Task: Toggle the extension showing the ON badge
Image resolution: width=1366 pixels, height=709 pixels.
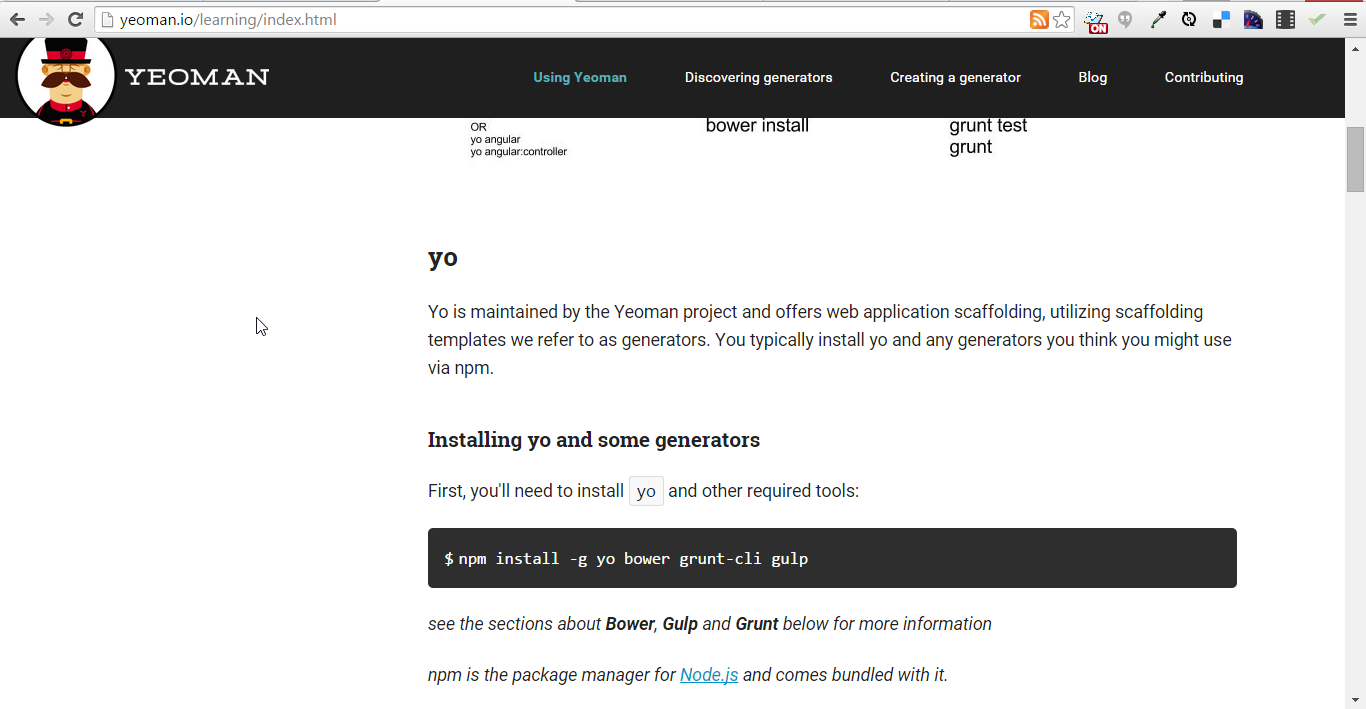Action: tap(1096, 21)
